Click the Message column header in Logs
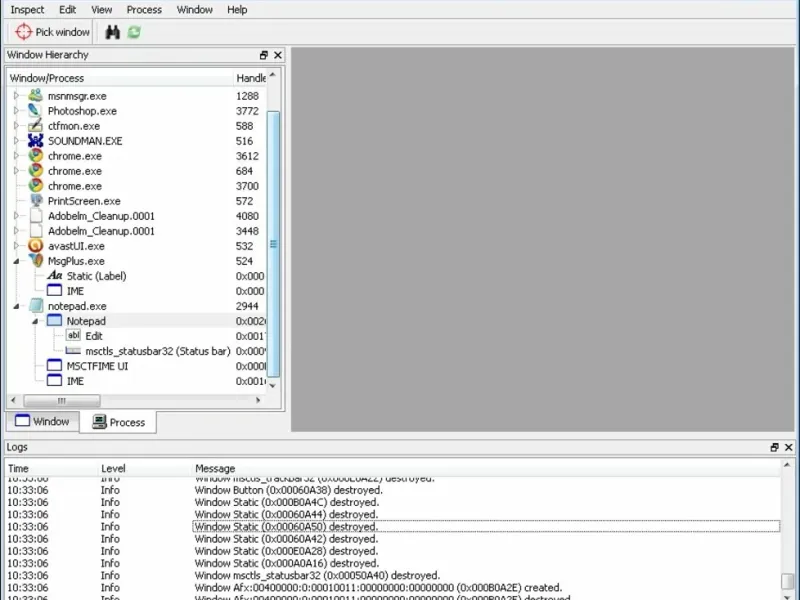Viewport: 800px width, 600px height. (486, 468)
